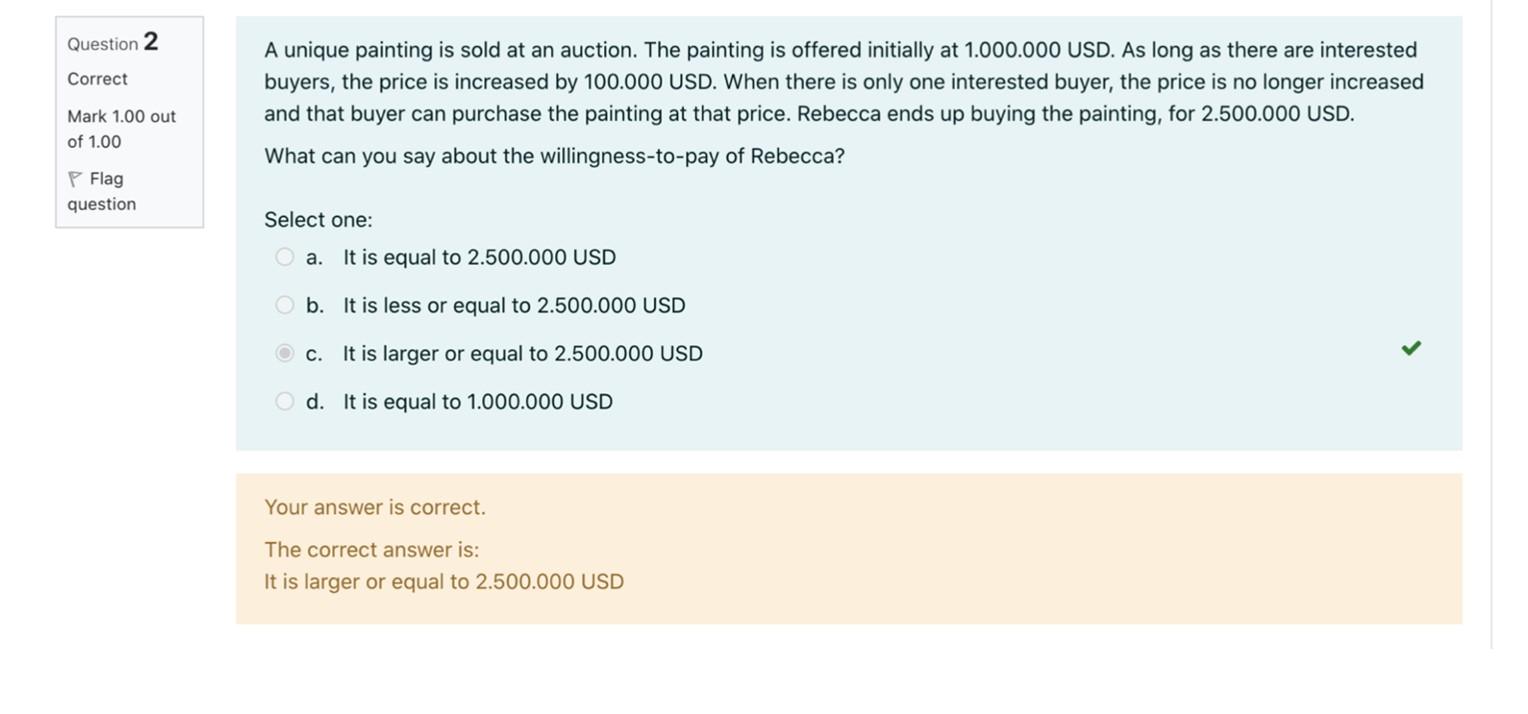Click the "Your answer is correct." feedback
This screenshot has height=714, width=1528.
374,507
